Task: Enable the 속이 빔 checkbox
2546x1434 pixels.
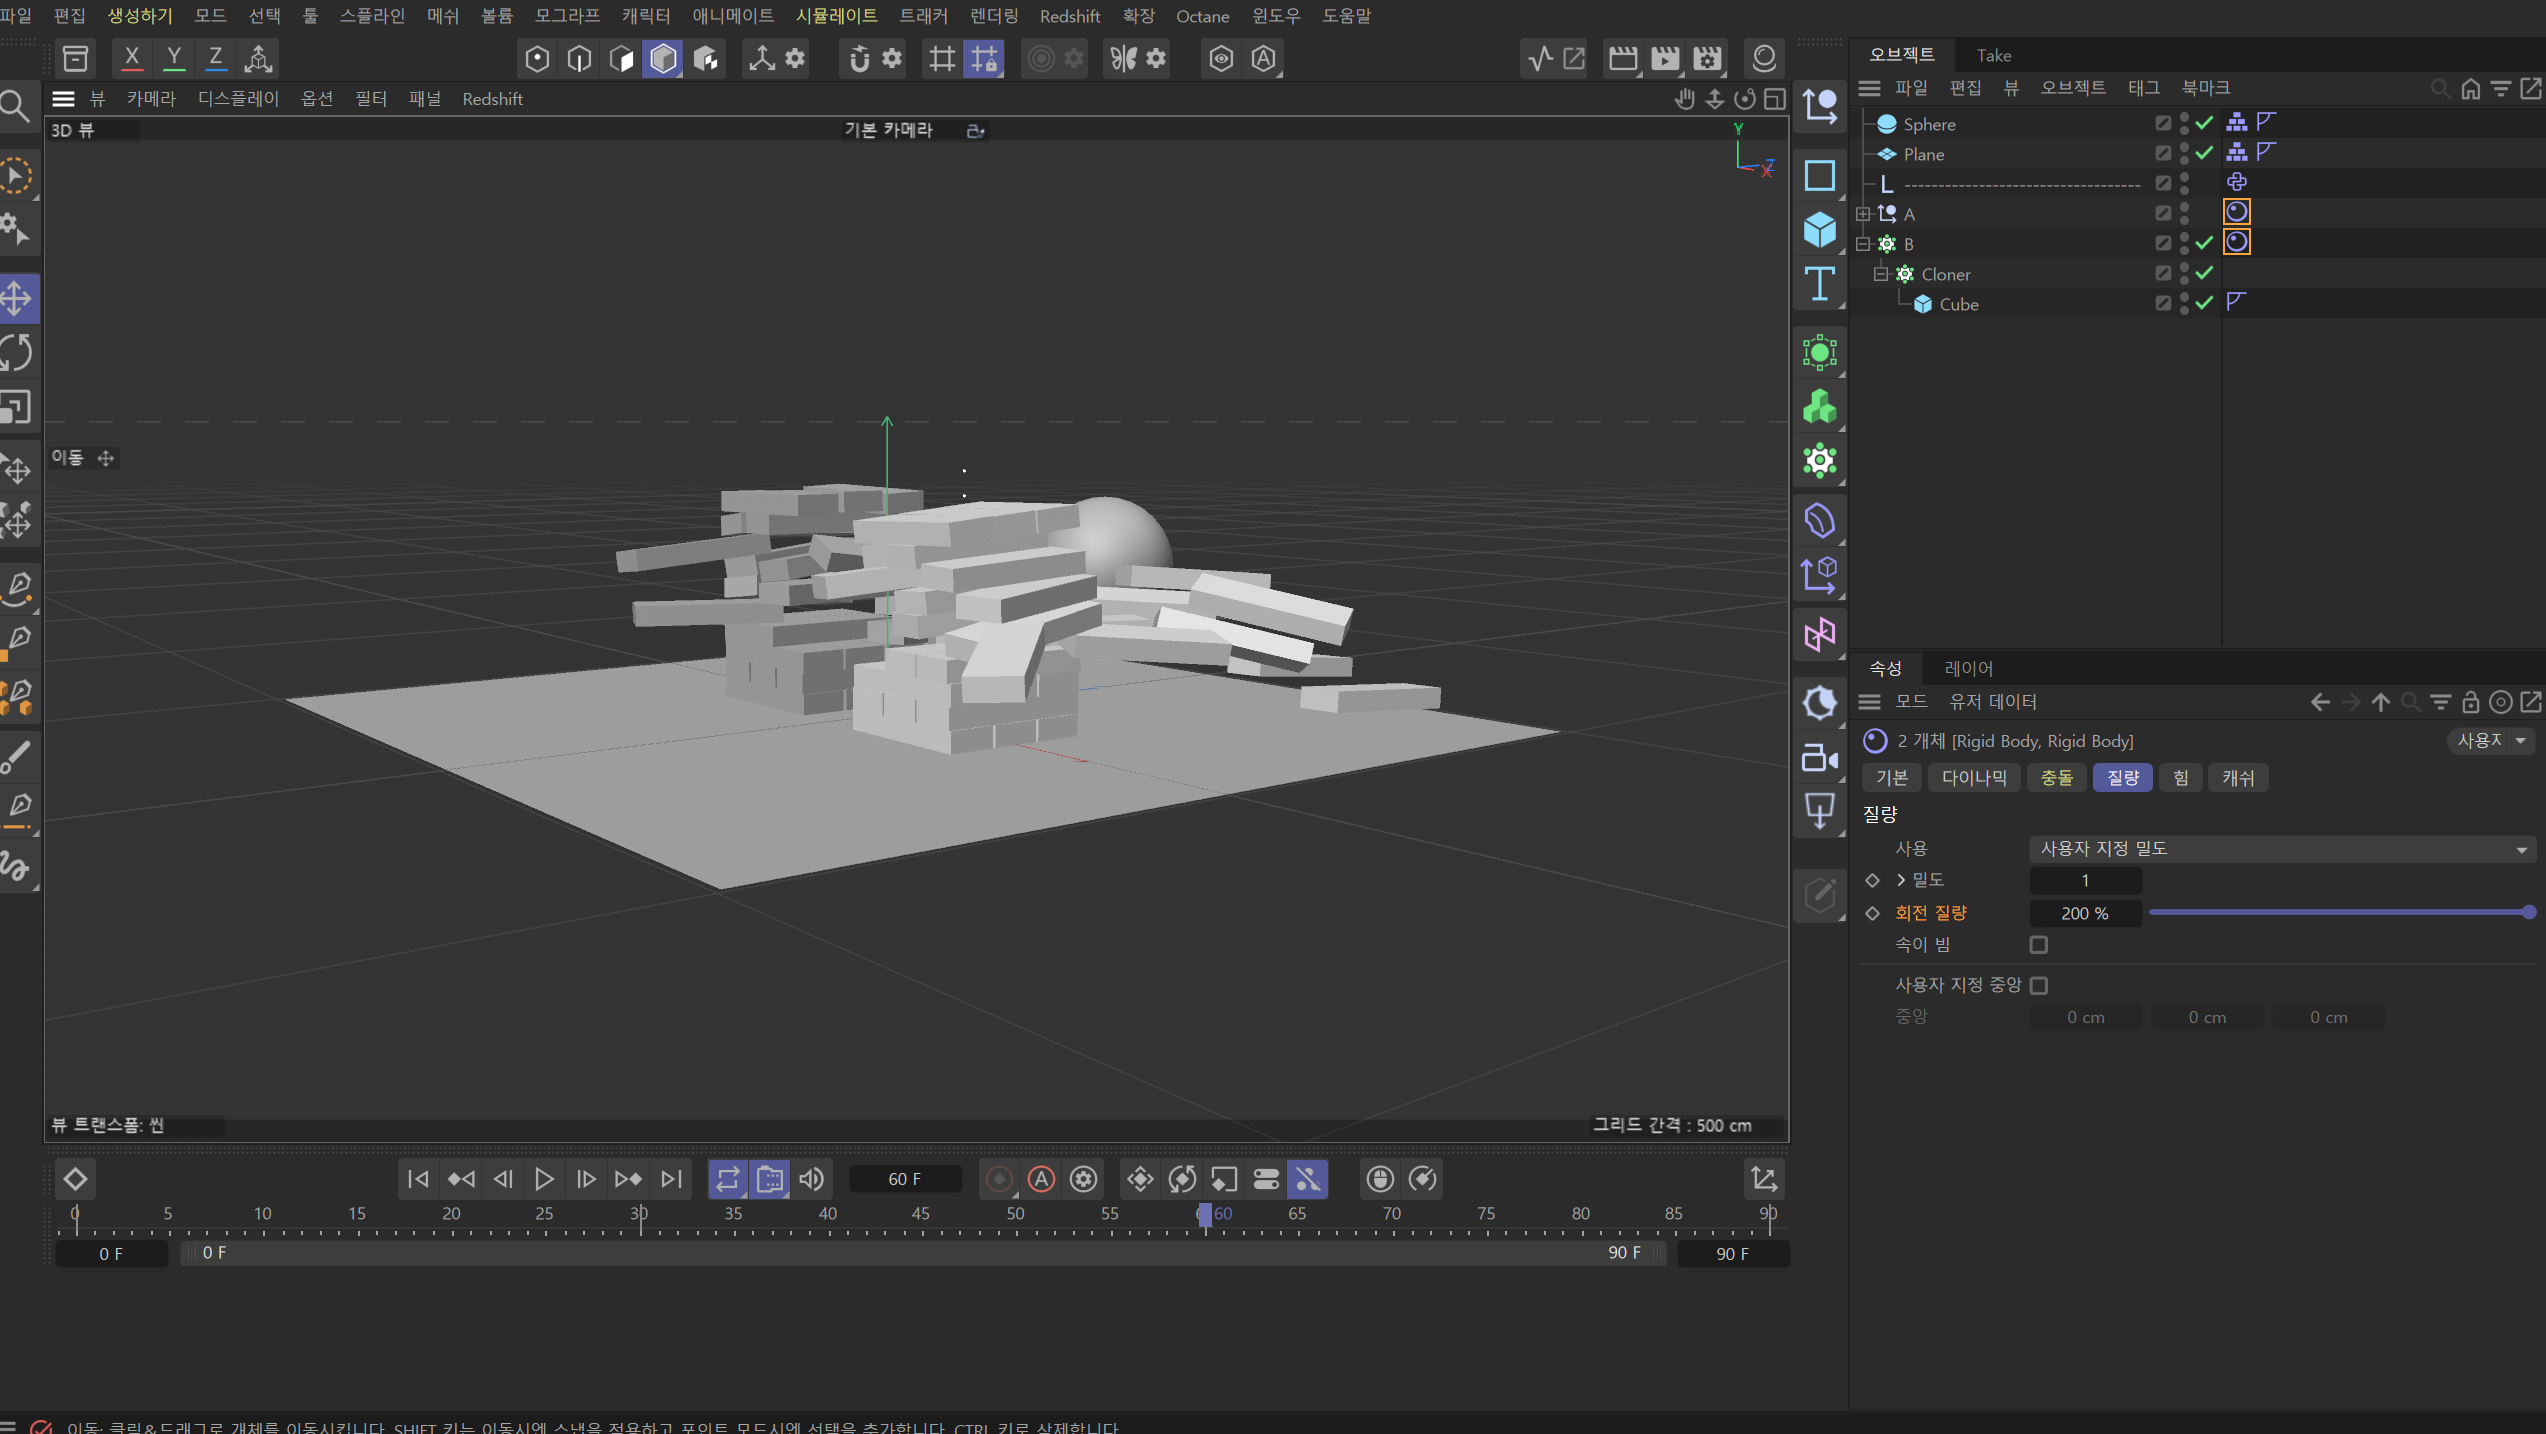Action: pyautogui.click(x=2038, y=945)
